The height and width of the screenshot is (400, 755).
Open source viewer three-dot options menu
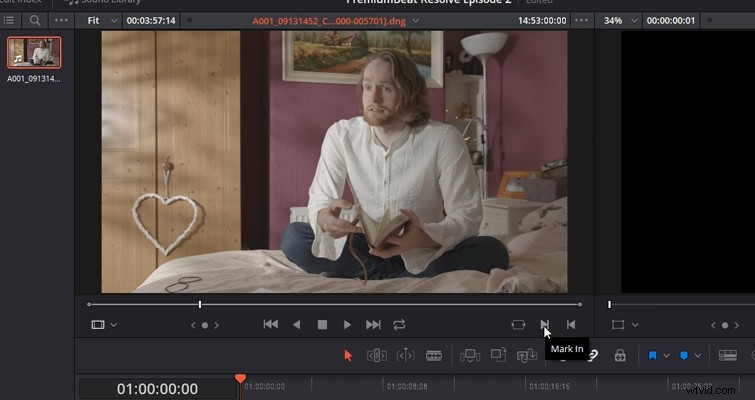(x=581, y=21)
